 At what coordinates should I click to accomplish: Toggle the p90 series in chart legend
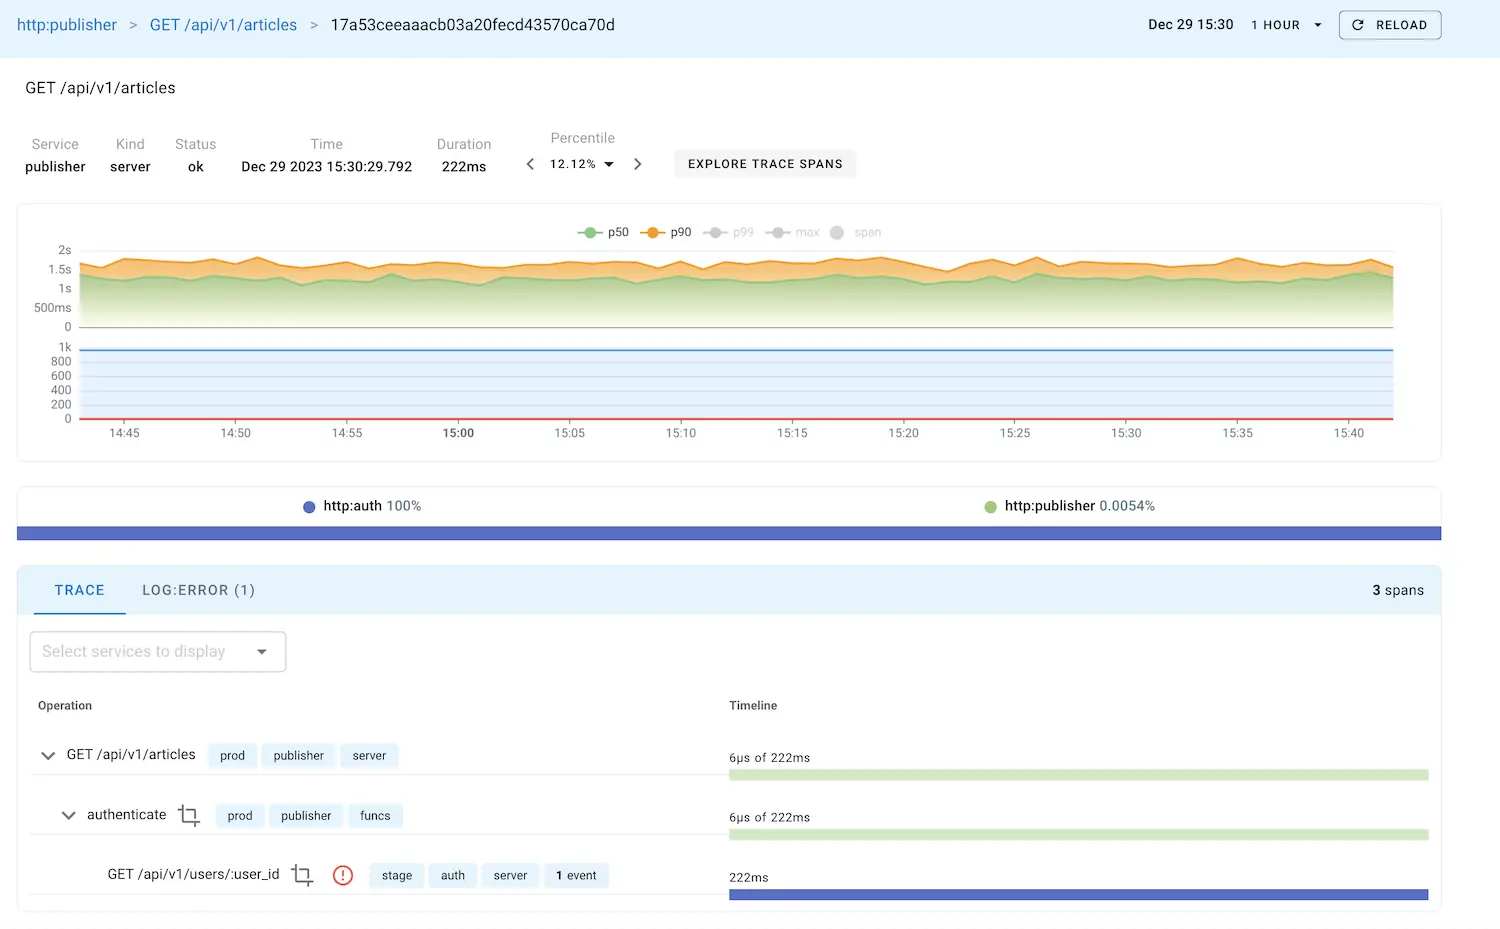667,233
